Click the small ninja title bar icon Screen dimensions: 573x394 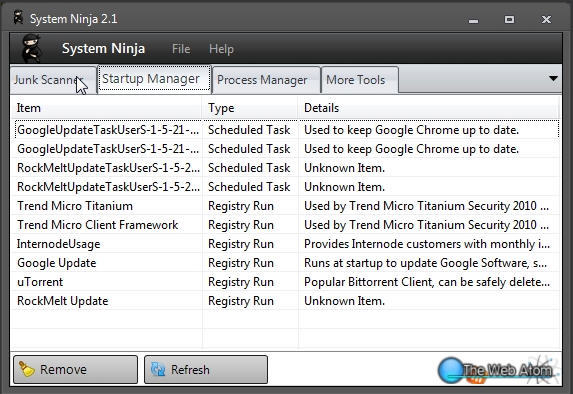point(18,18)
